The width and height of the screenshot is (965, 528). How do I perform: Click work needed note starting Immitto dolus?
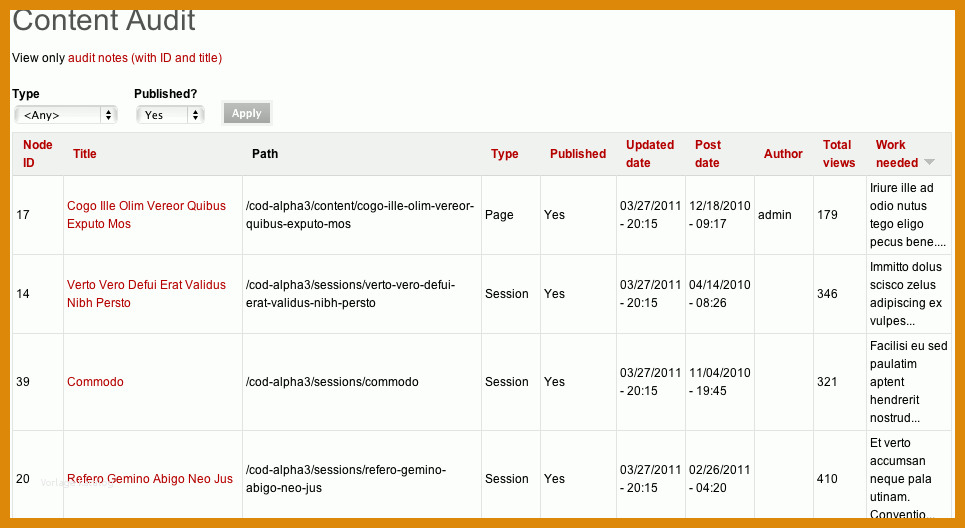(x=906, y=294)
